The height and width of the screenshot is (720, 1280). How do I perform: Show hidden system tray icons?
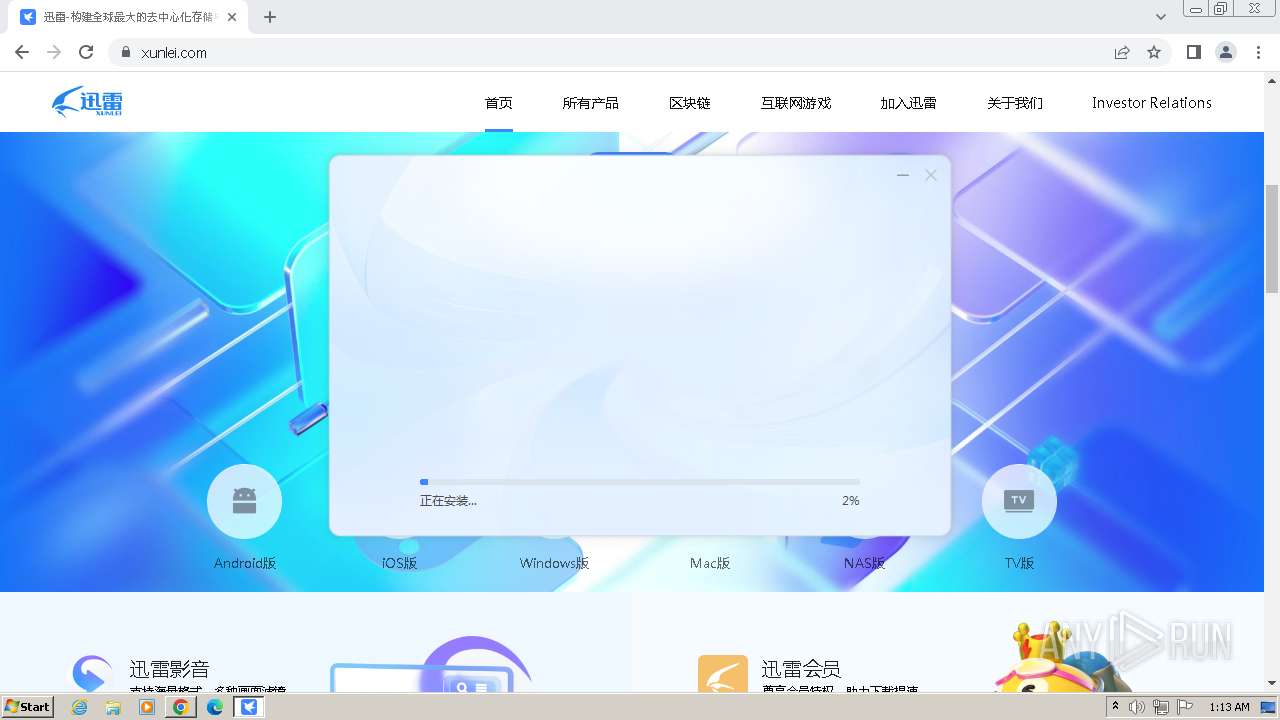(1115, 707)
